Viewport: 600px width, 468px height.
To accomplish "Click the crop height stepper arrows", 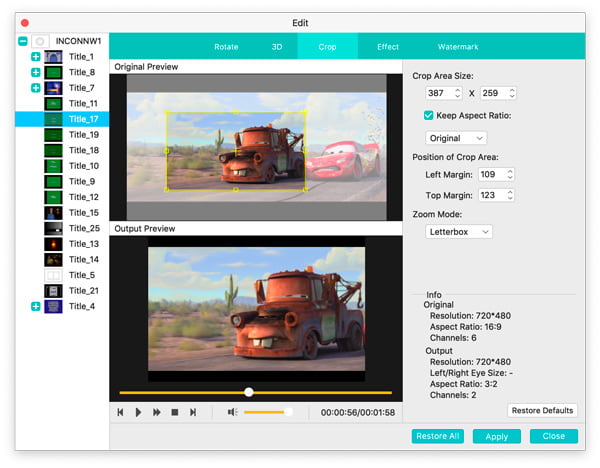I will (512, 93).
